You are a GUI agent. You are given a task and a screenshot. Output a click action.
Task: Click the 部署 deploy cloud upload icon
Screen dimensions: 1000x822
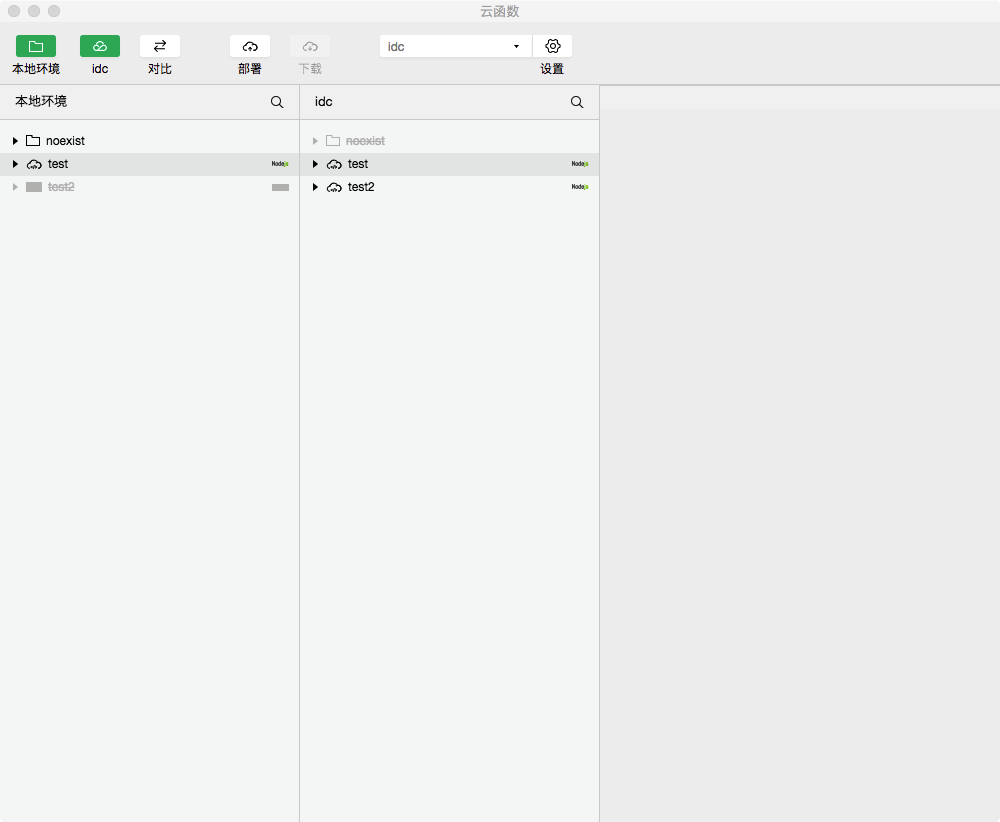tap(250, 46)
